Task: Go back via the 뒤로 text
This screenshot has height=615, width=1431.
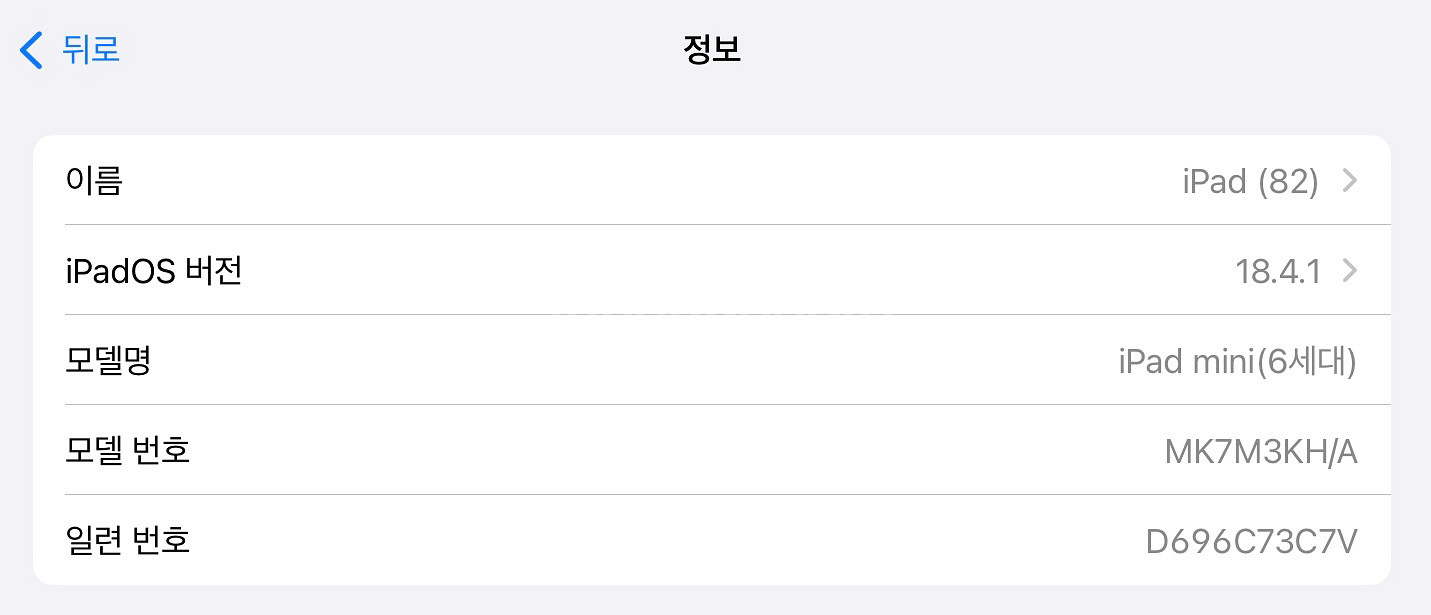Action: click(91, 49)
